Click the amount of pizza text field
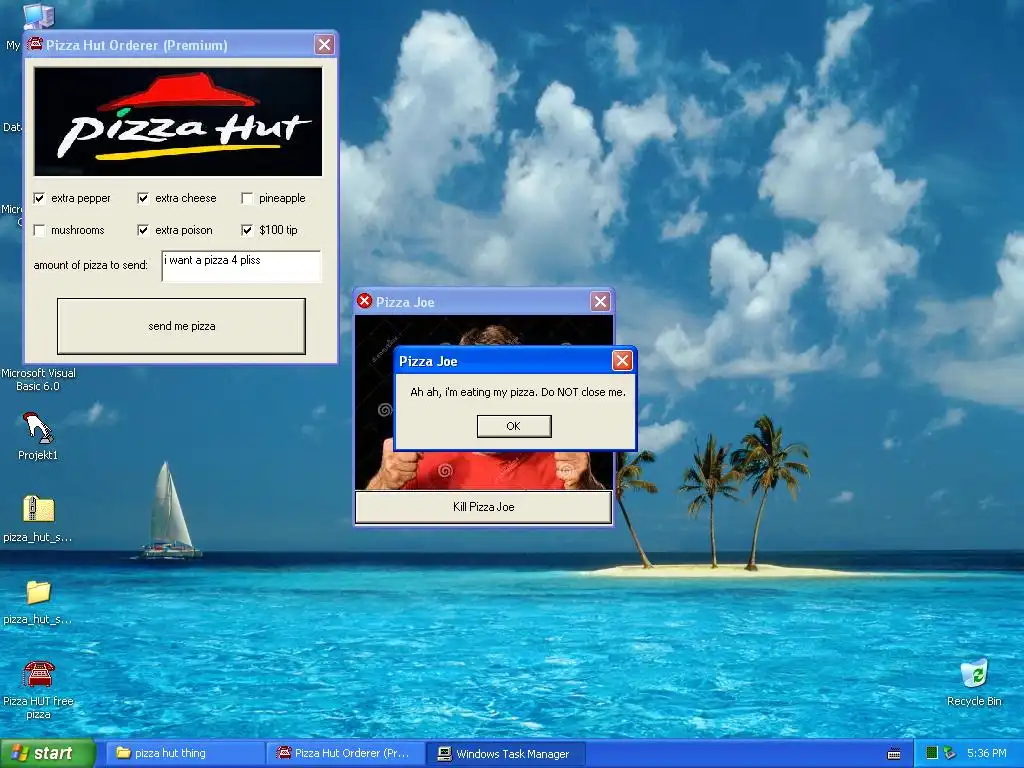 click(241, 266)
